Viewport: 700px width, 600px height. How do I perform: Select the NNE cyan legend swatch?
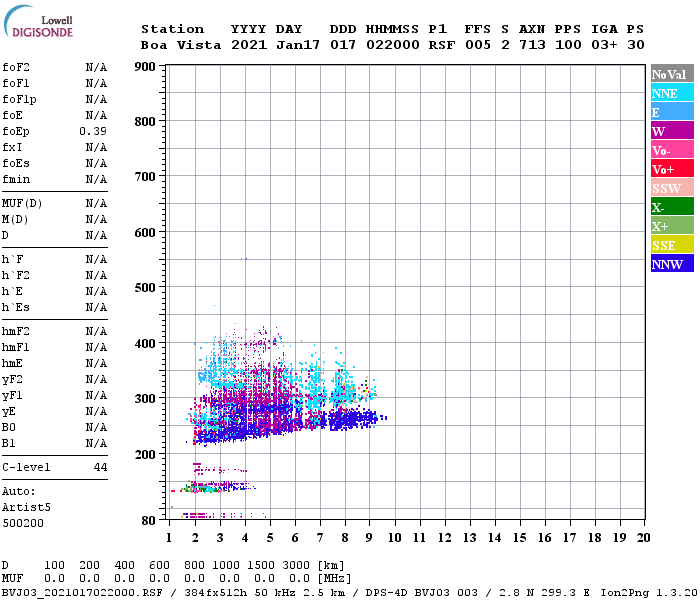(672, 93)
